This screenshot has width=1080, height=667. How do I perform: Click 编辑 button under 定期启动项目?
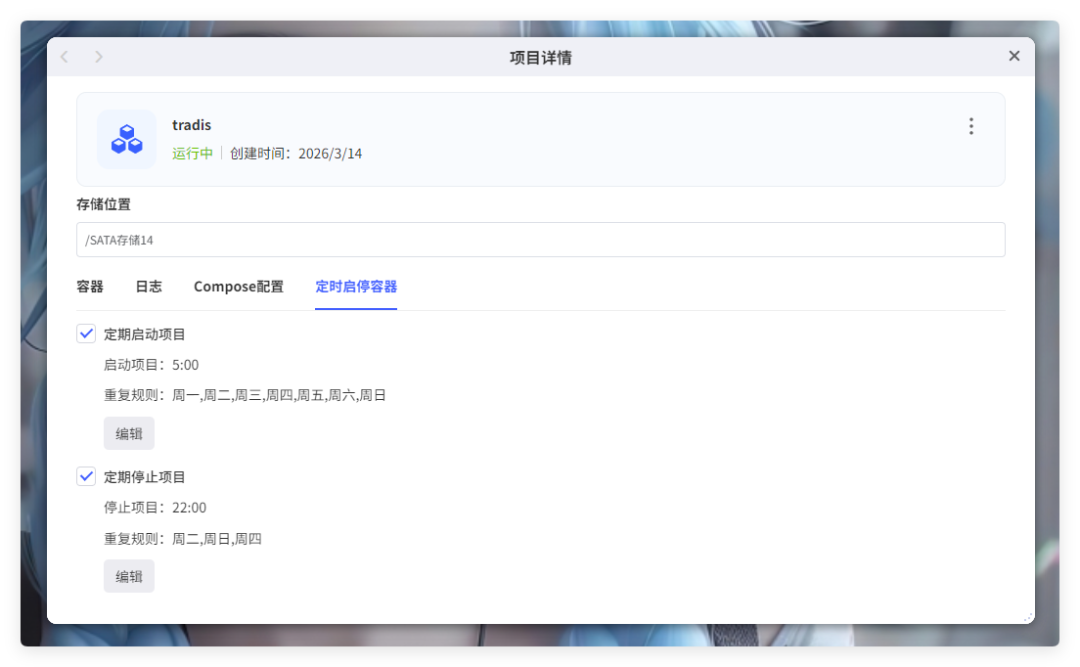tap(129, 433)
